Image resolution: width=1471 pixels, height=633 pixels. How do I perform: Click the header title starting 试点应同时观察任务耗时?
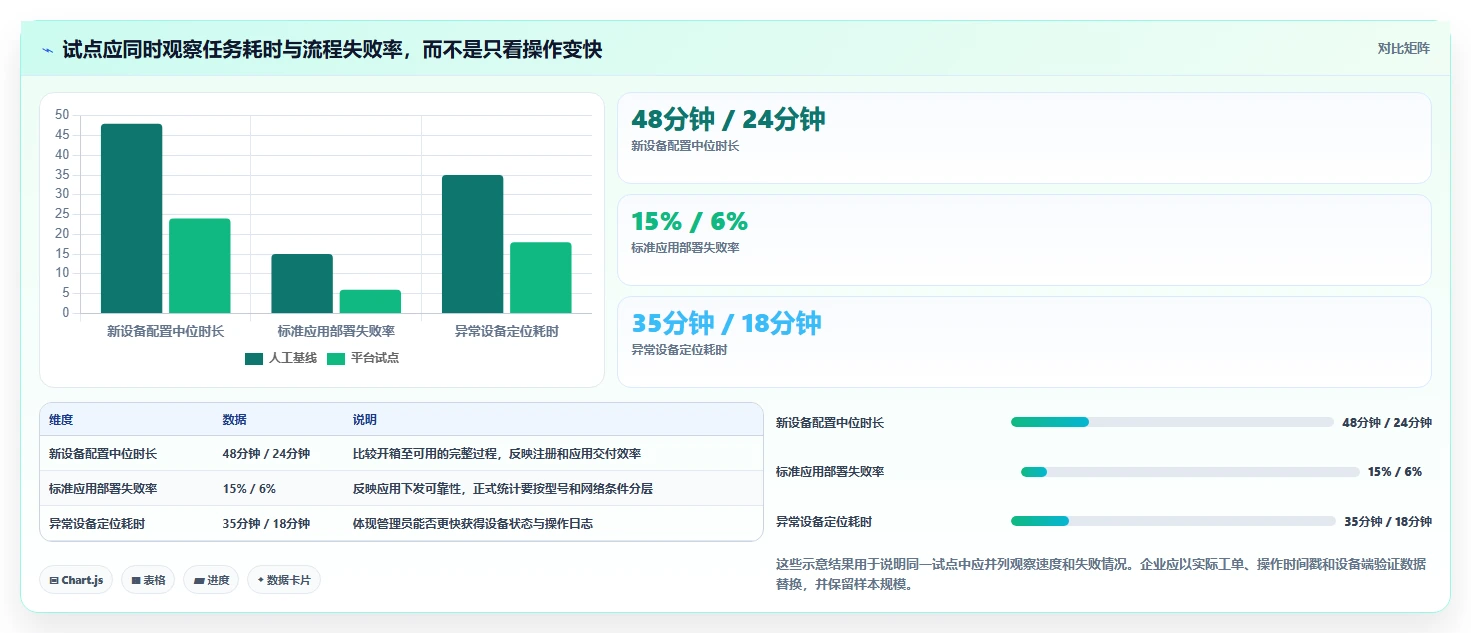coord(332,49)
